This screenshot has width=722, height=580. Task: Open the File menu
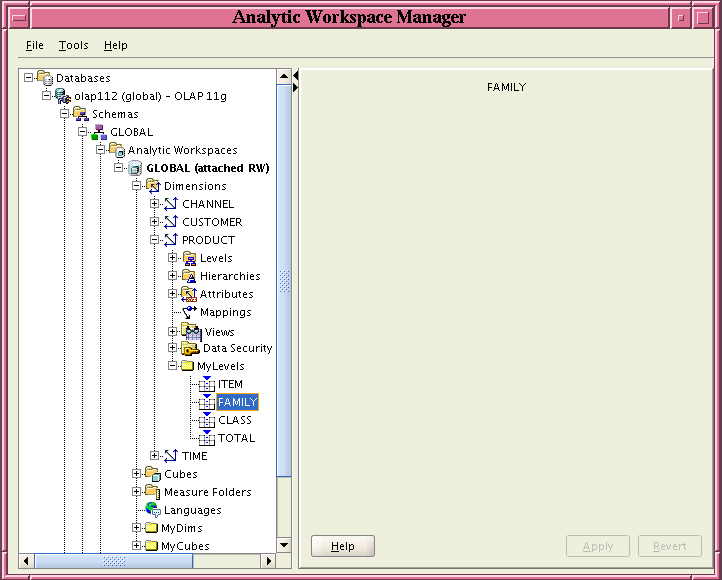(x=35, y=45)
